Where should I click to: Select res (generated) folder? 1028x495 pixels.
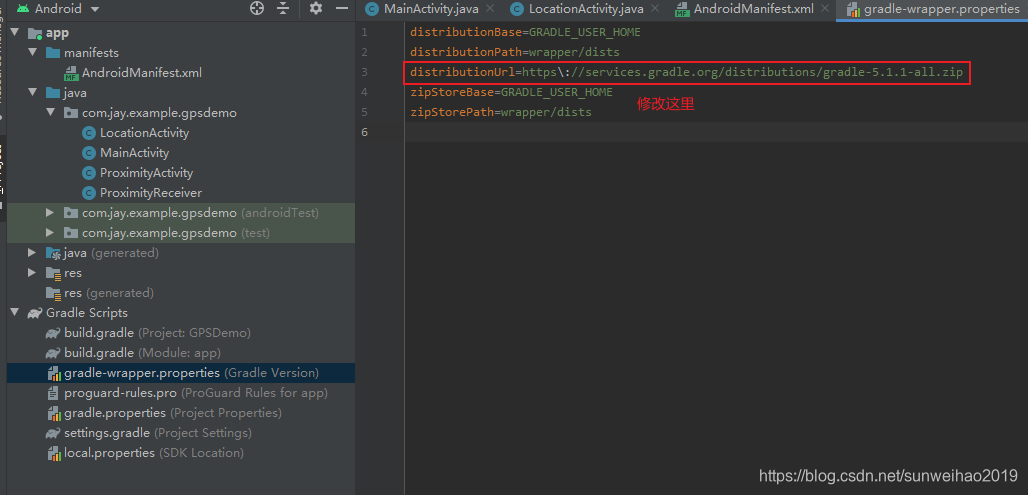coord(109,292)
